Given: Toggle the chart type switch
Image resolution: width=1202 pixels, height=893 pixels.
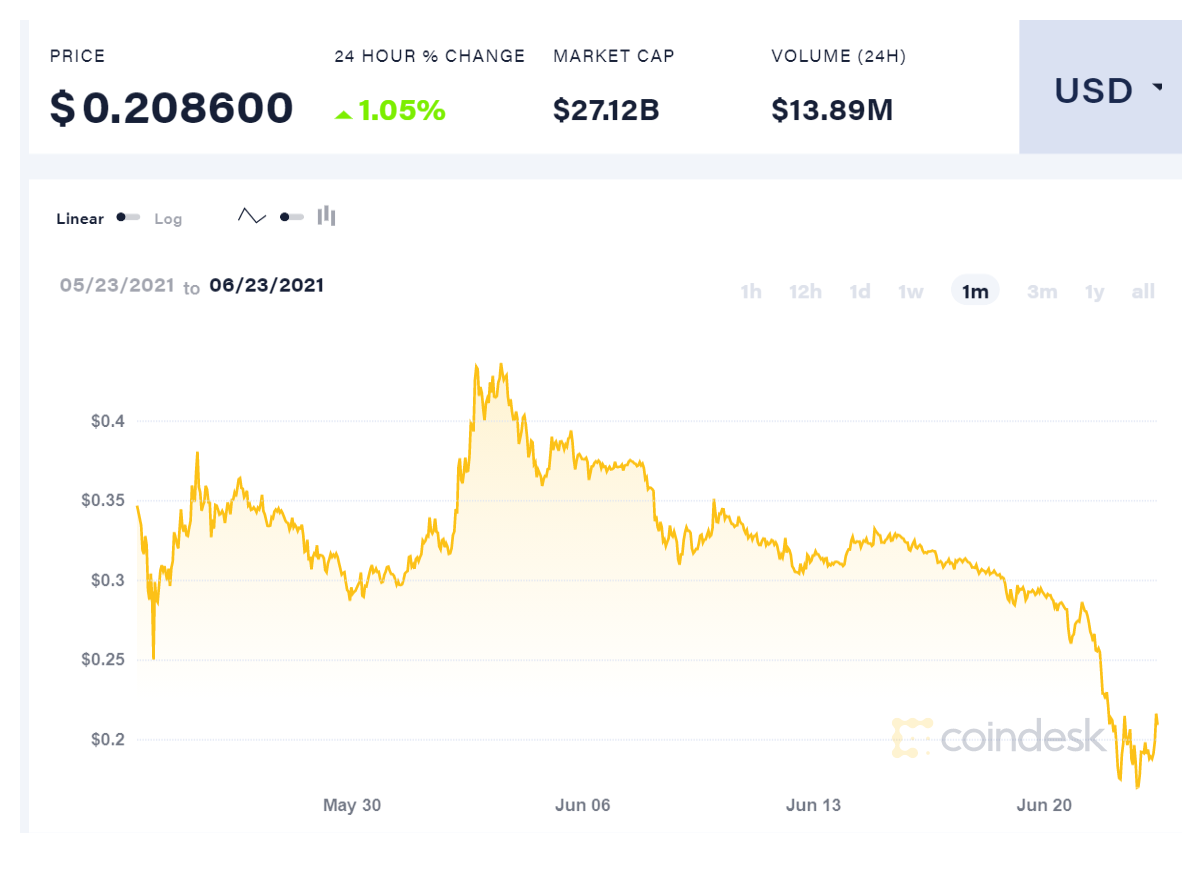Looking at the screenshot, I should click(290, 217).
